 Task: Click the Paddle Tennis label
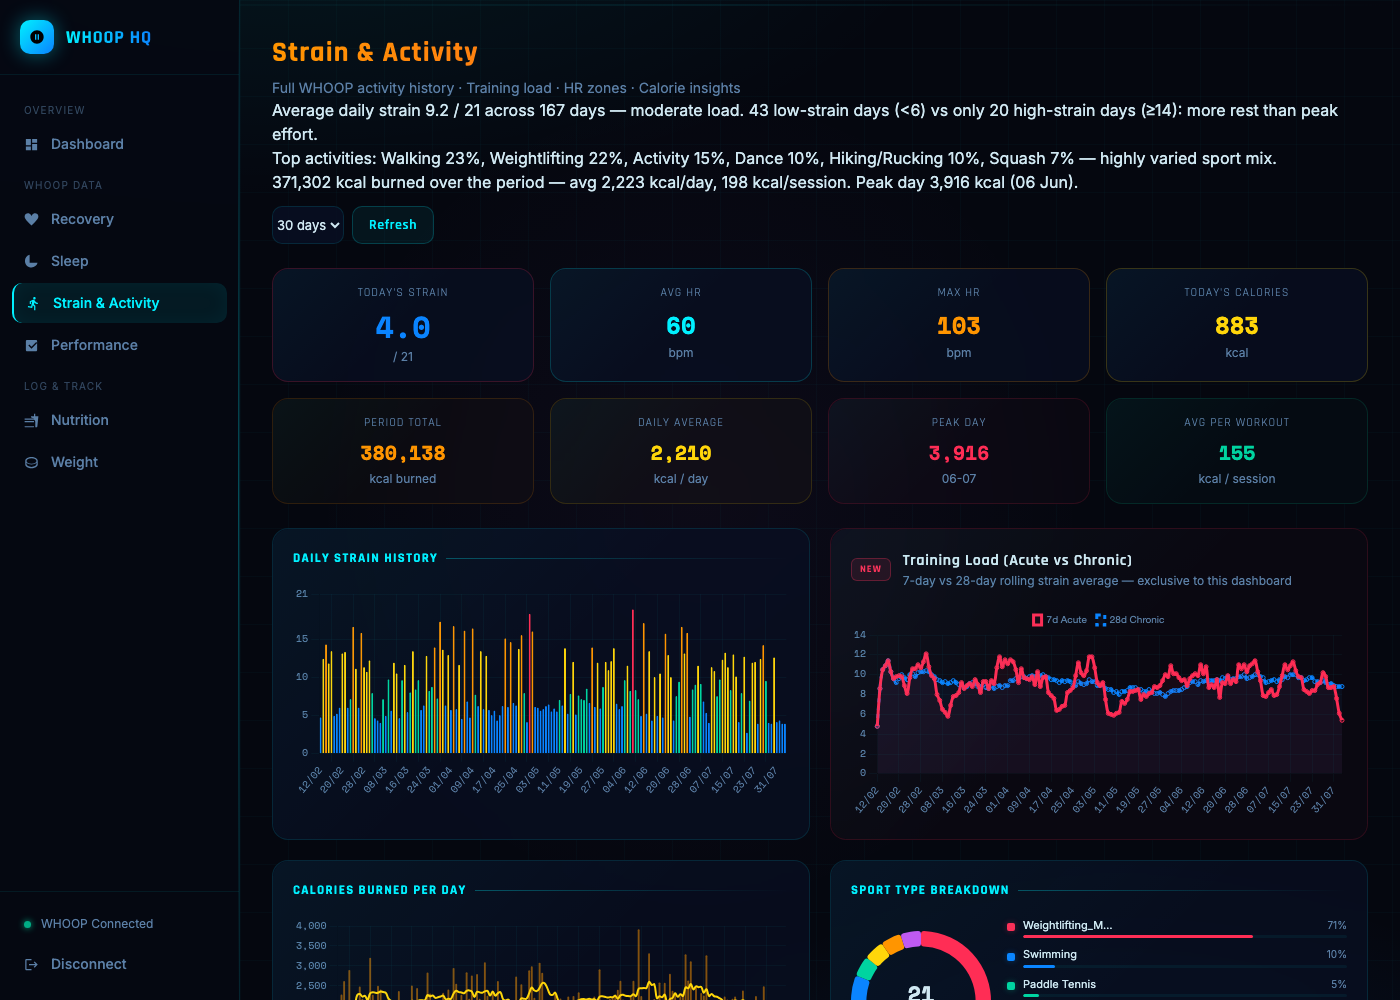point(1059,985)
